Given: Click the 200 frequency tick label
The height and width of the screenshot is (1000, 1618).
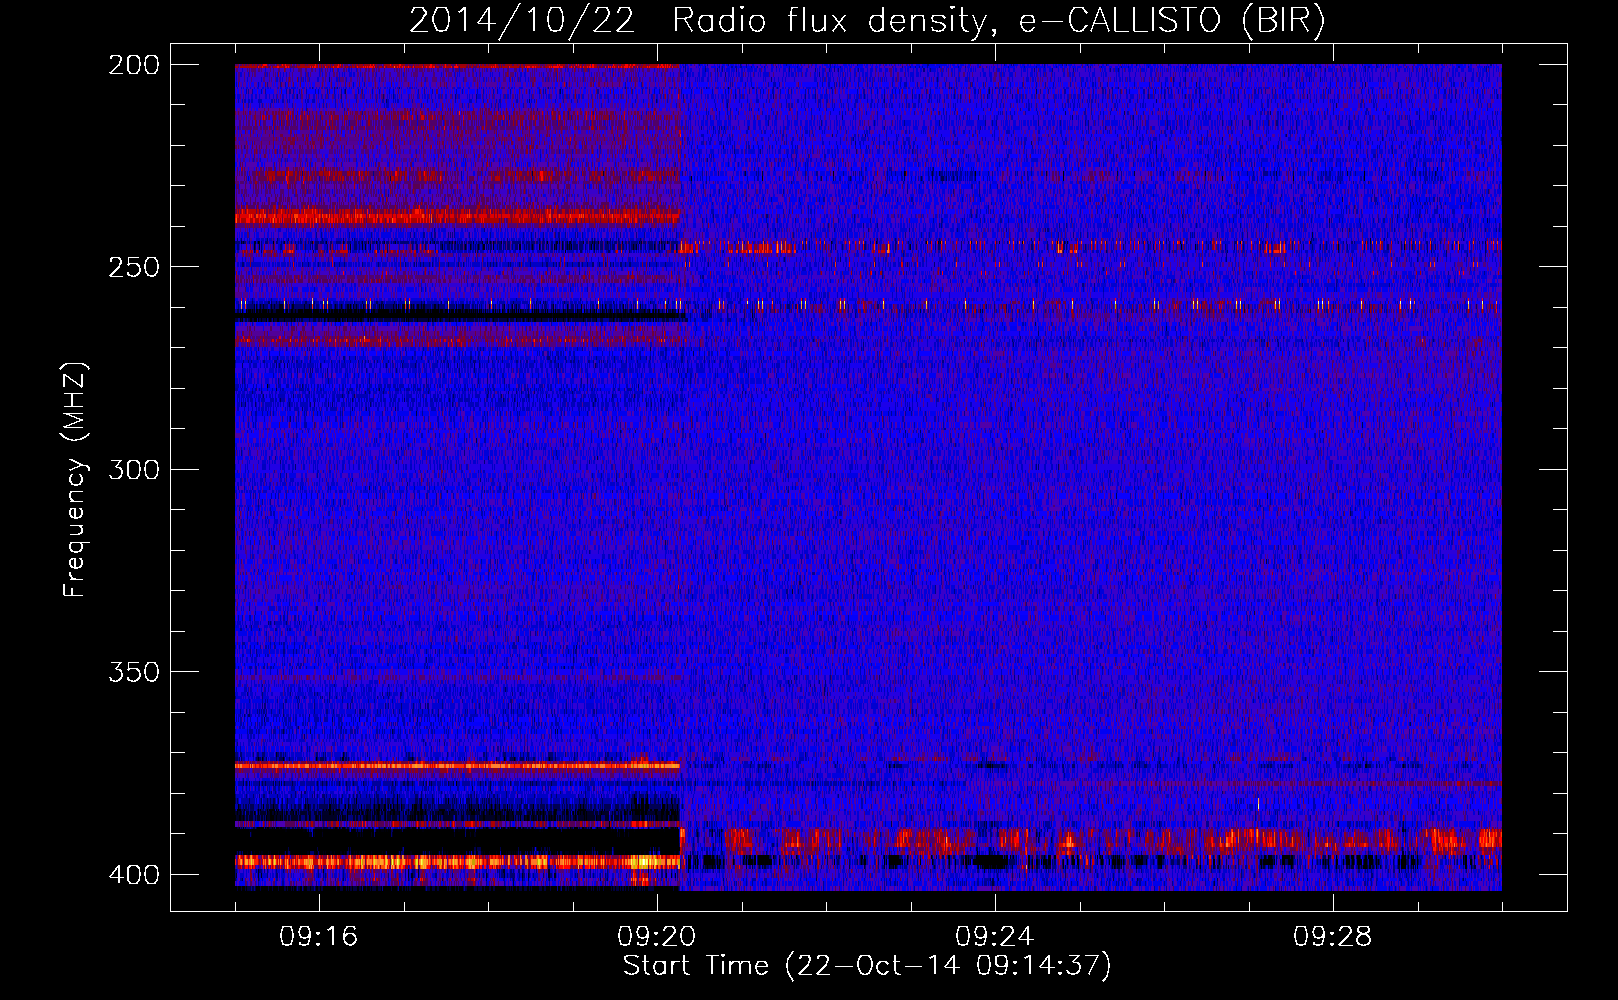Looking at the screenshot, I should point(134,65).
